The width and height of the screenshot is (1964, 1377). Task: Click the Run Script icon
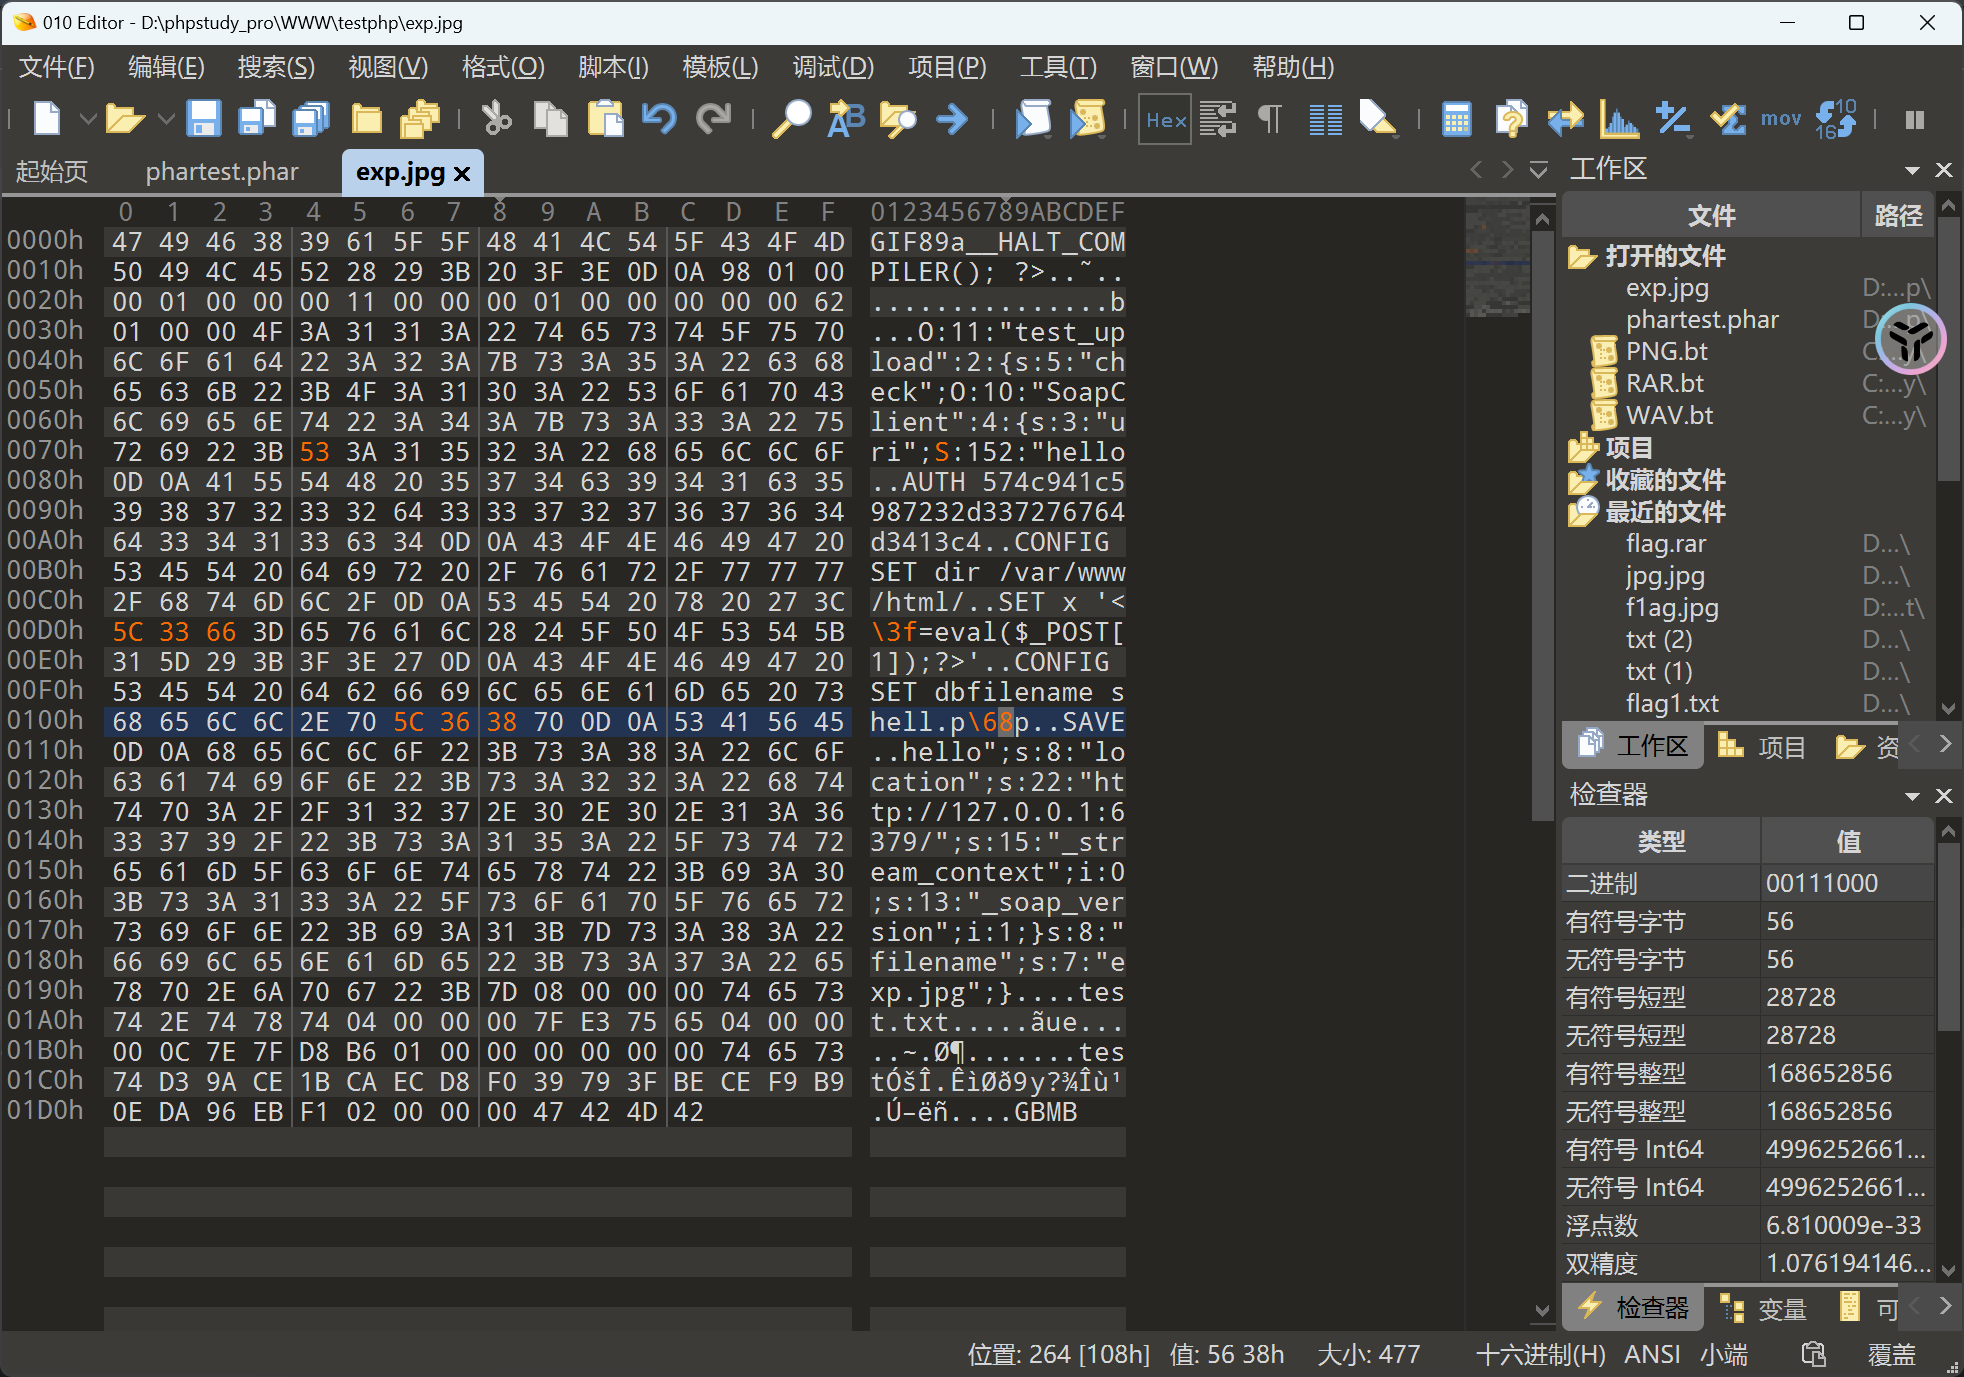tap(1033, 119)
